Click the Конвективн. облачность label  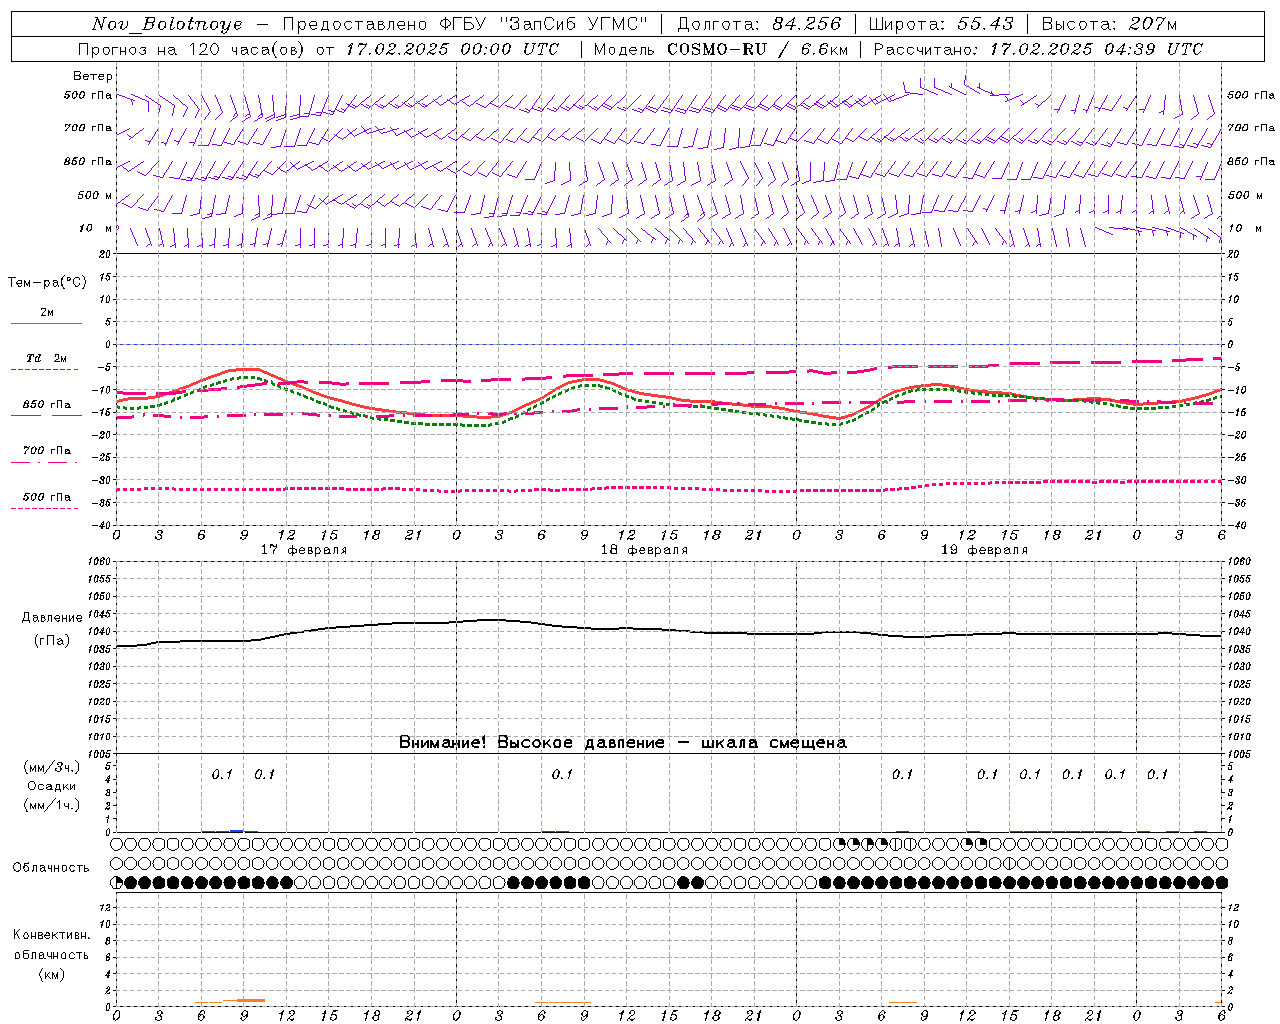(x=51, y=945)
